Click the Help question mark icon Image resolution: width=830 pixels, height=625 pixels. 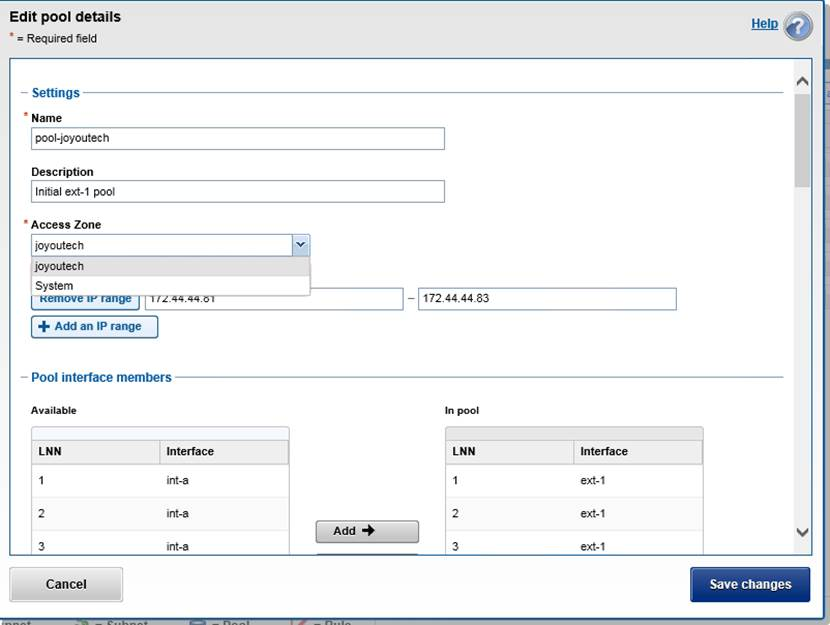[x=797, y=25]
